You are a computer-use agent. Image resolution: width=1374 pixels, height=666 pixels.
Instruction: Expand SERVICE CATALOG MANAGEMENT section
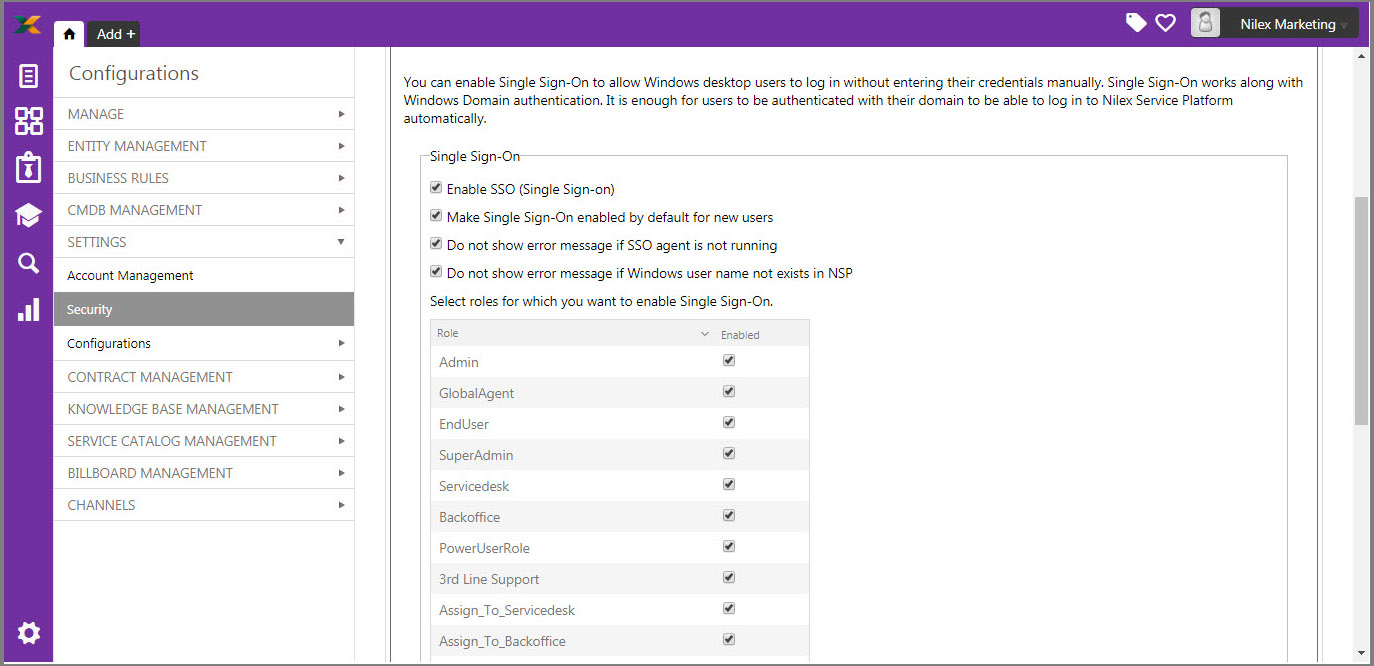pos(204,441)
